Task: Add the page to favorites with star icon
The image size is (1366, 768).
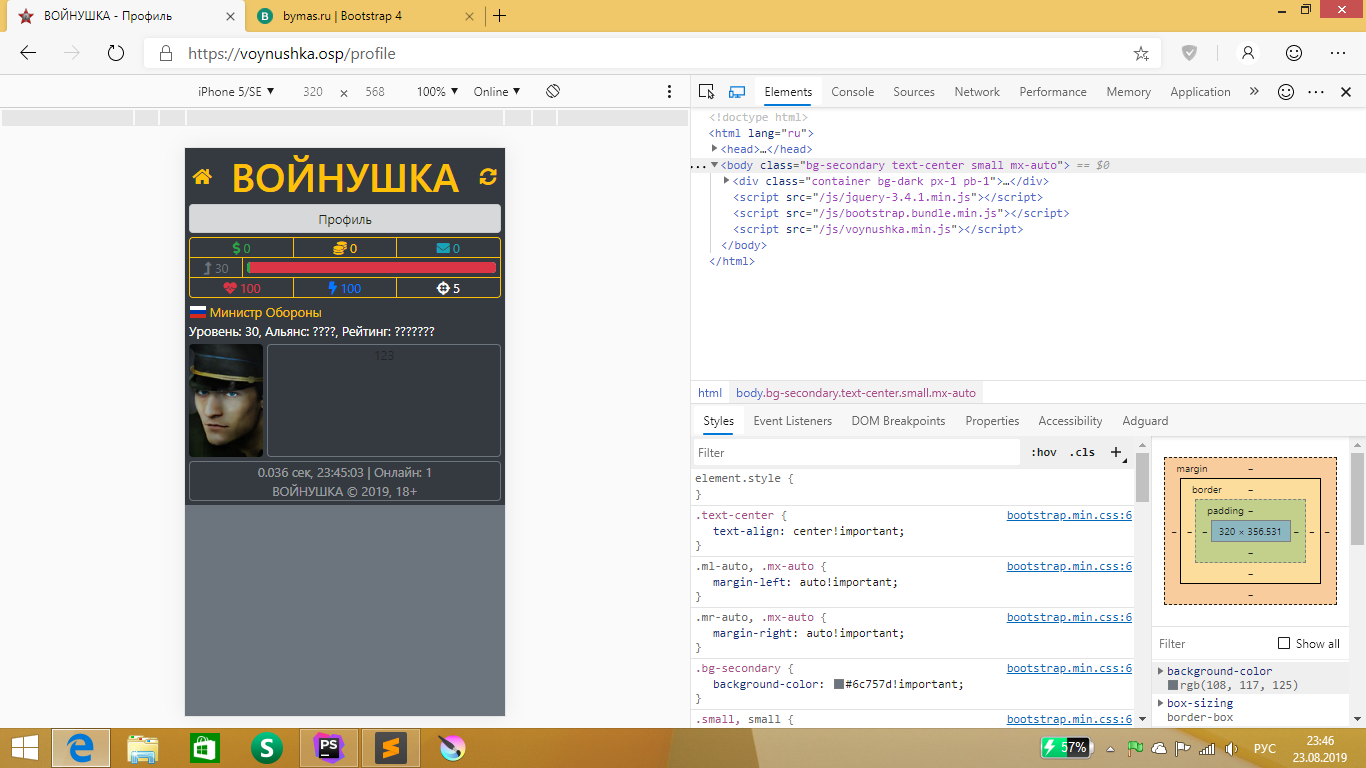Action: pos(1141,53)
